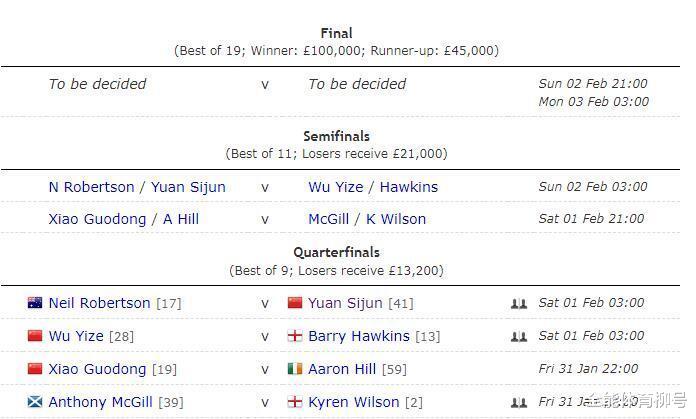
Task: Click head-to-head icon for Wu Yize v Hawkins
Action: pos(518,336)
